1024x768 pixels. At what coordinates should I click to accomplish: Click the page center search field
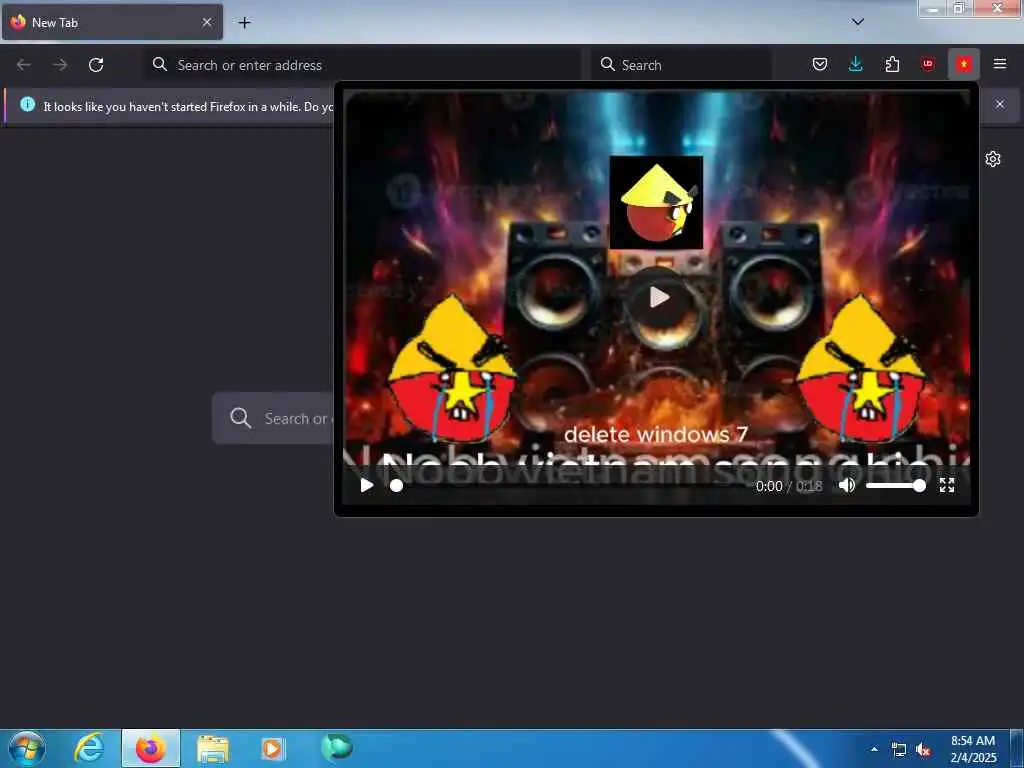click(x=274, y=418)
